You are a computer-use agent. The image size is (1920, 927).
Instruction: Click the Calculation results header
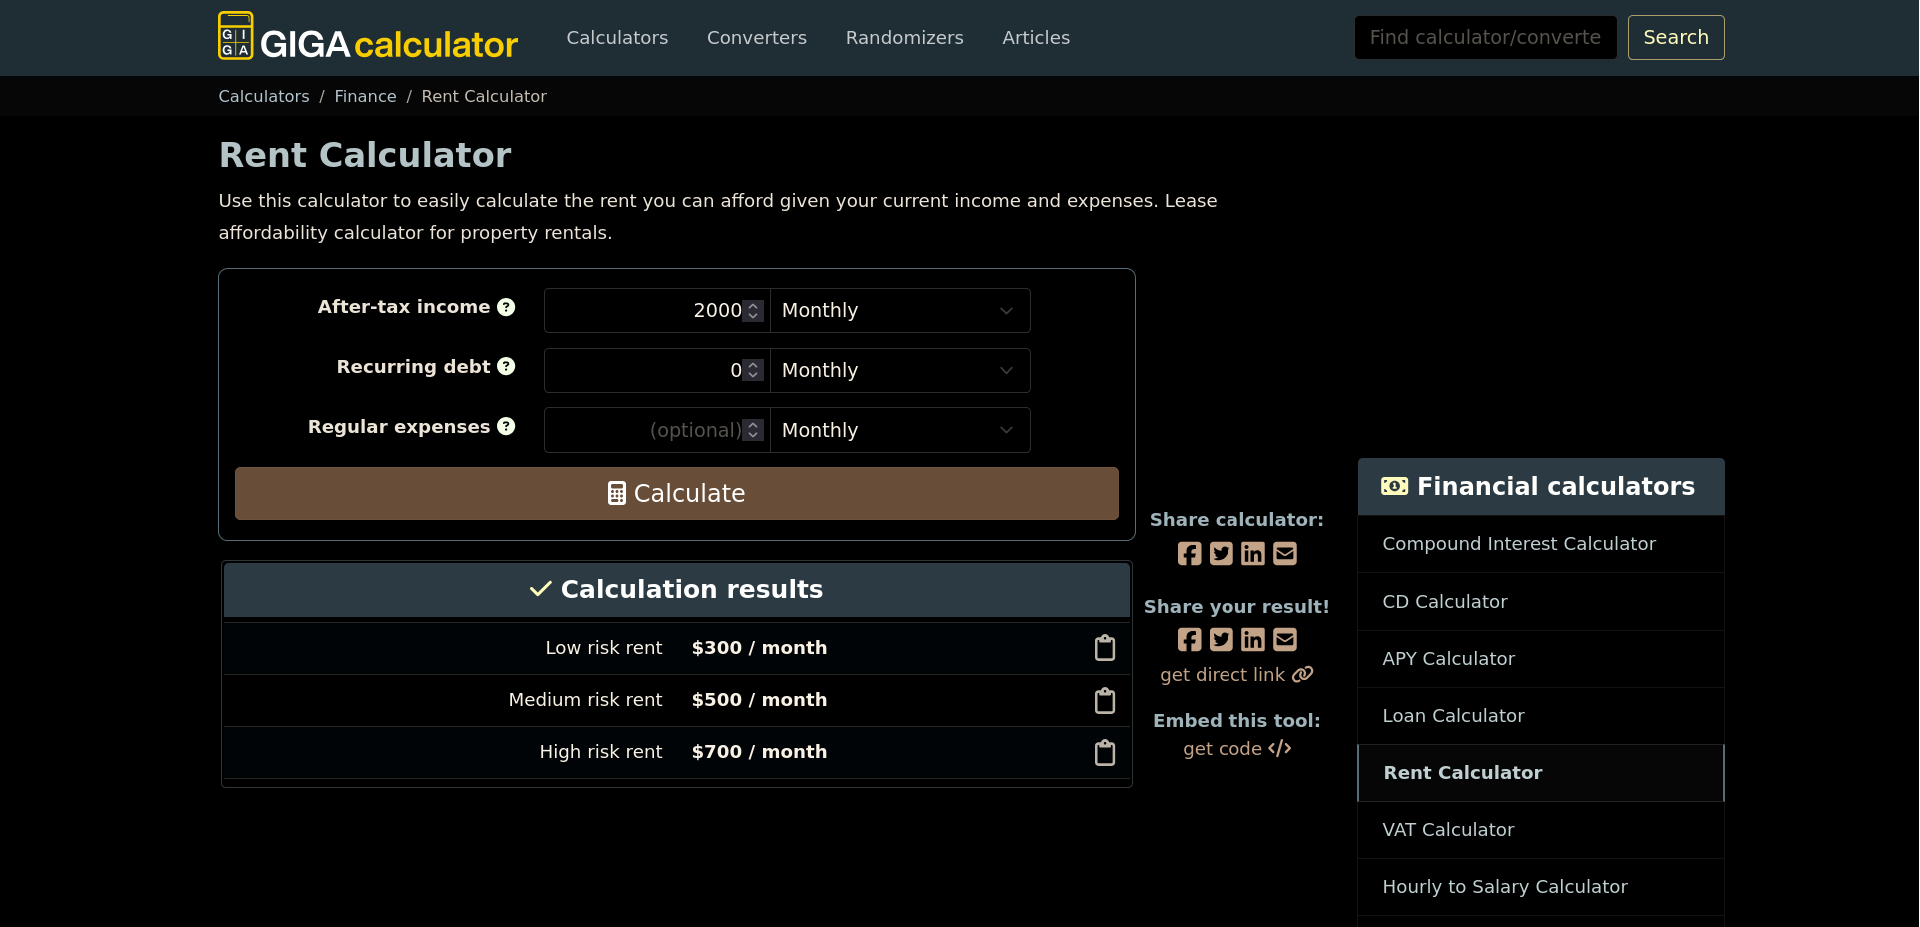tap(677, 590)
